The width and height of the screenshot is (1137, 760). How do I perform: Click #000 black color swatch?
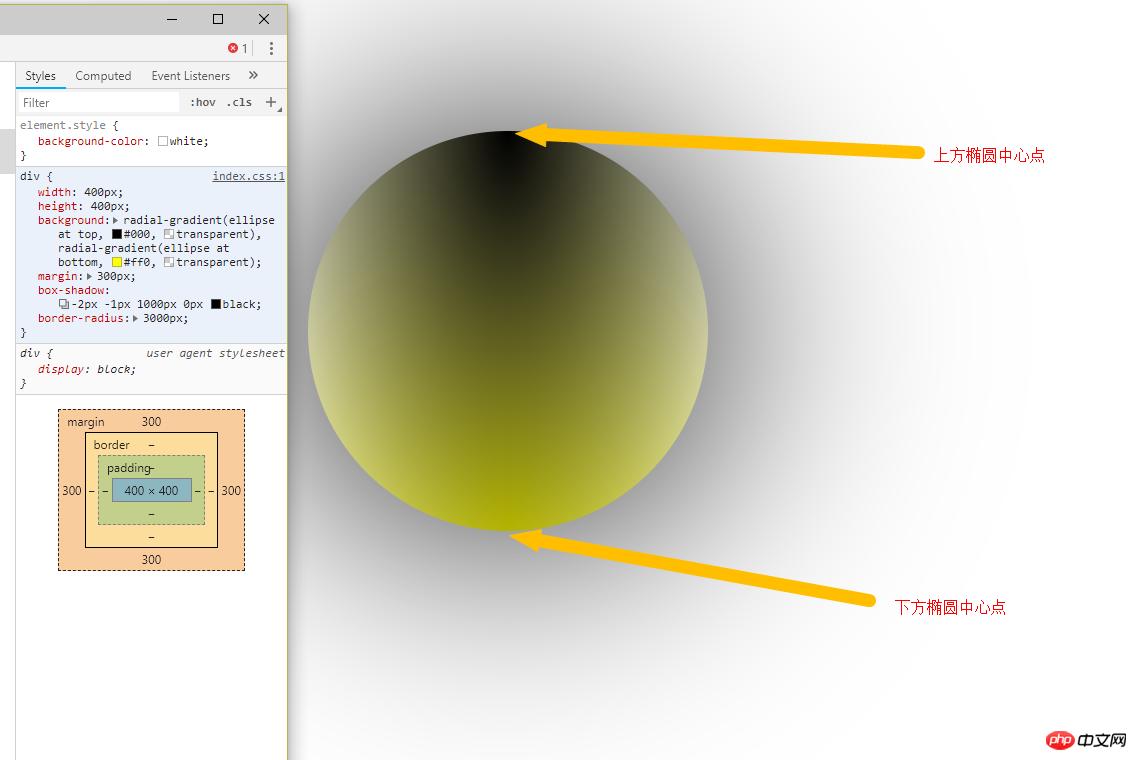click(x=117, y=234)
